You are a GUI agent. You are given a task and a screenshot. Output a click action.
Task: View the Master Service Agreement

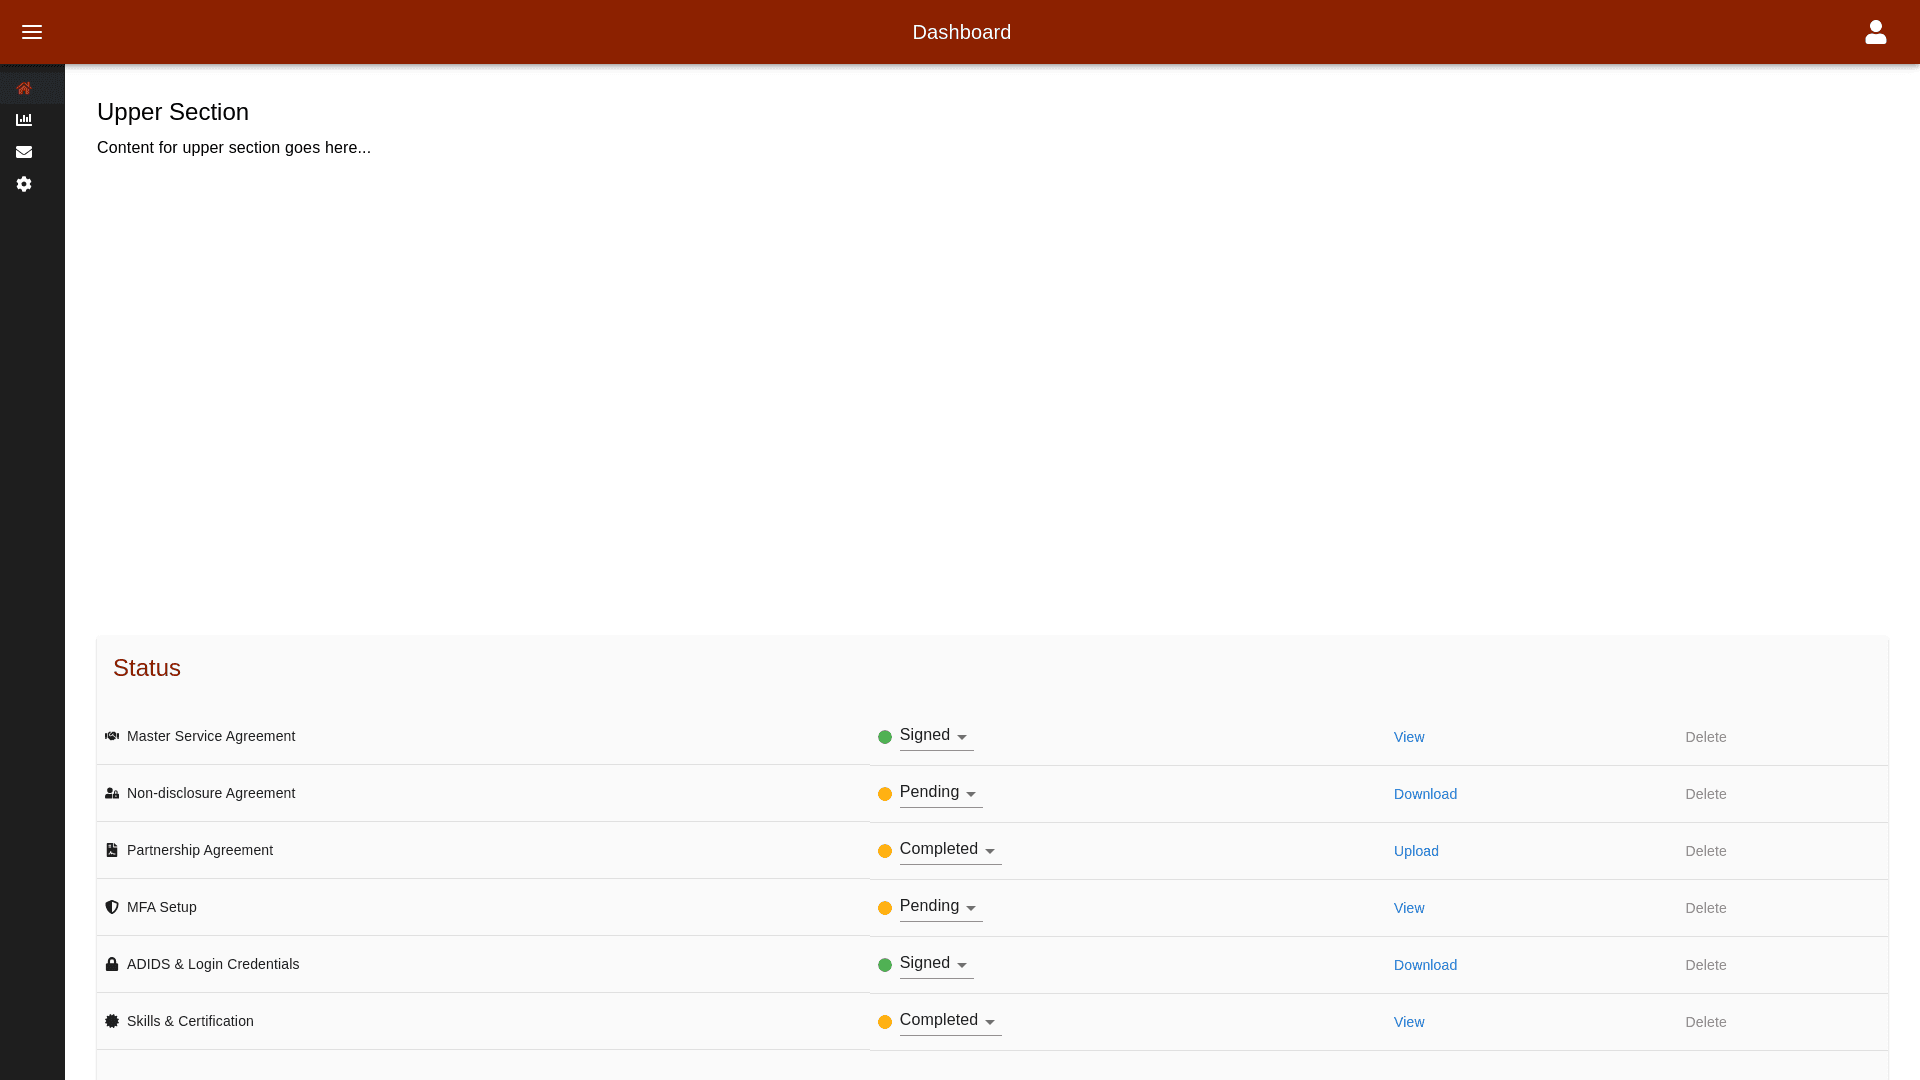click(x=1408, y=737)
